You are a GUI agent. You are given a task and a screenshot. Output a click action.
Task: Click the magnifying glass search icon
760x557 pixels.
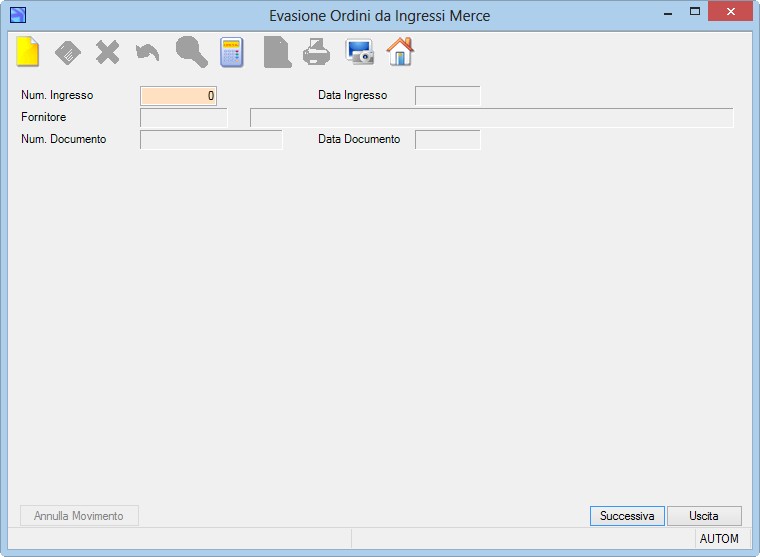click(191, 52)
